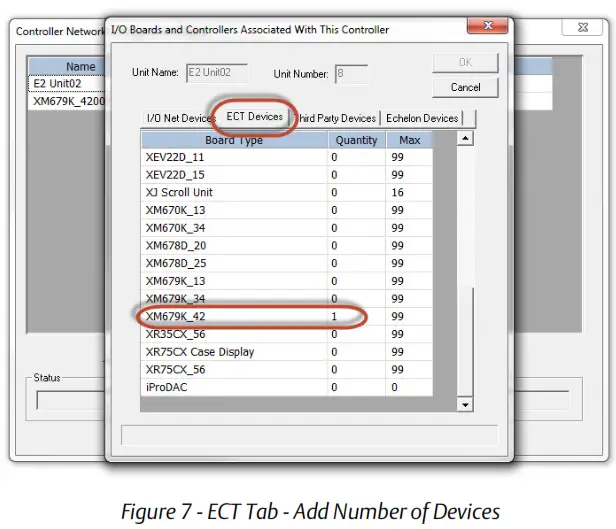Select the ECT Devices tab

254,117
